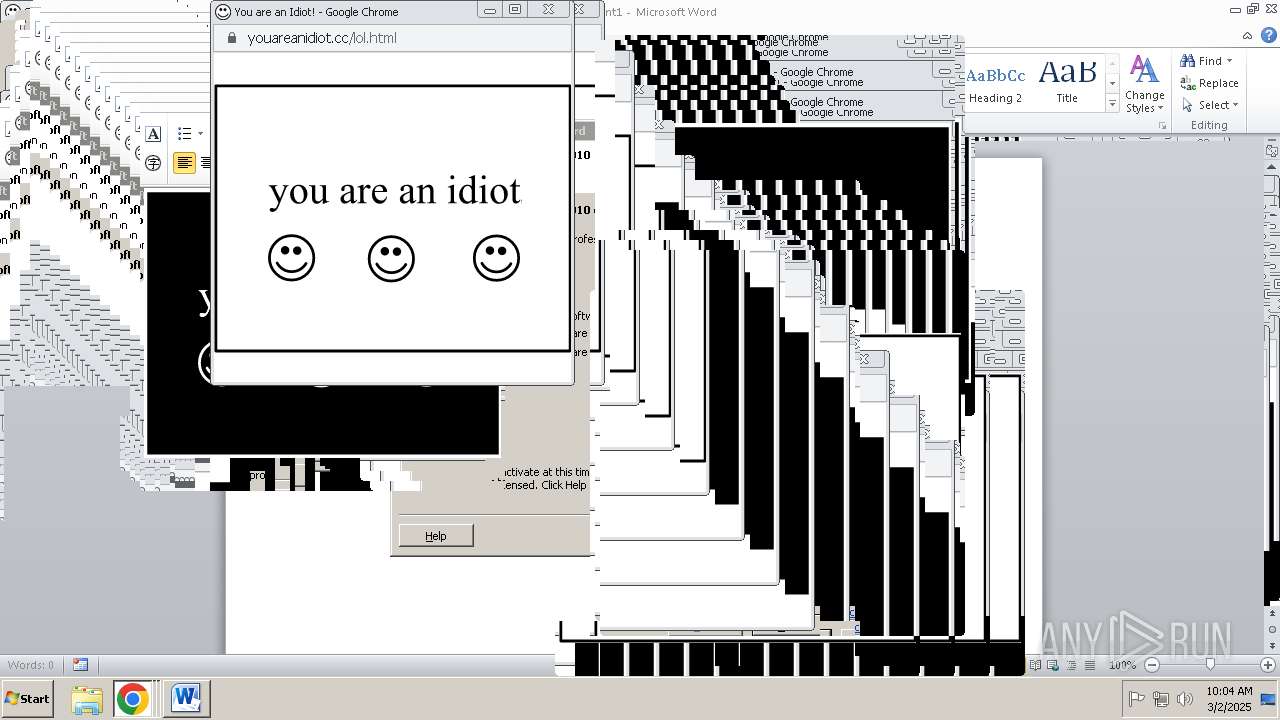The image size is (1280, 720).
Task: Click the left smiley face in popup
Action: coord(292,258)
